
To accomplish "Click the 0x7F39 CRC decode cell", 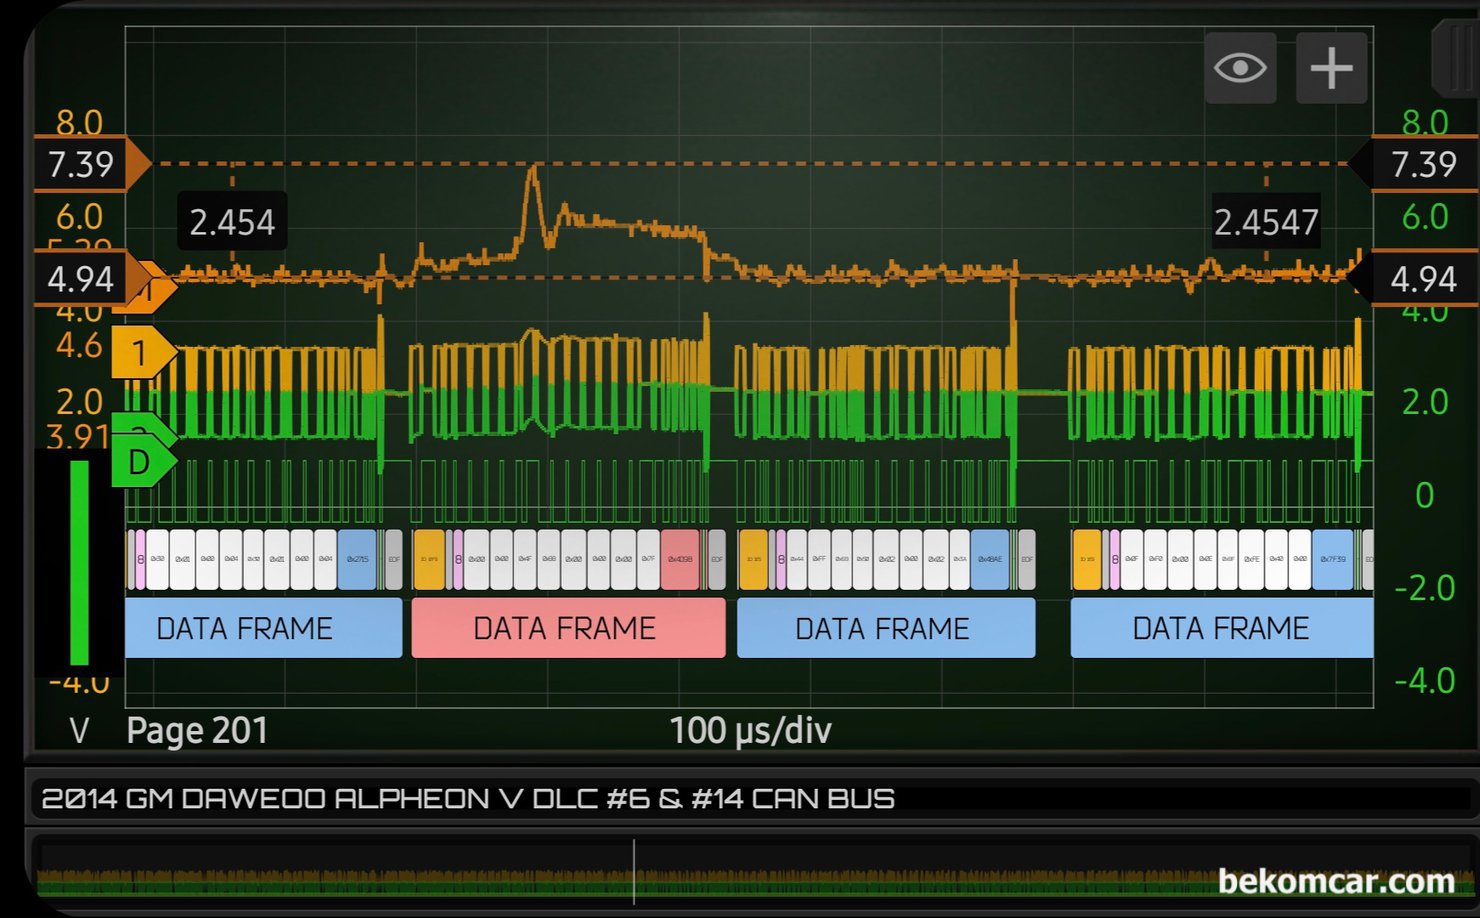I will click(x=1332, y=559).
